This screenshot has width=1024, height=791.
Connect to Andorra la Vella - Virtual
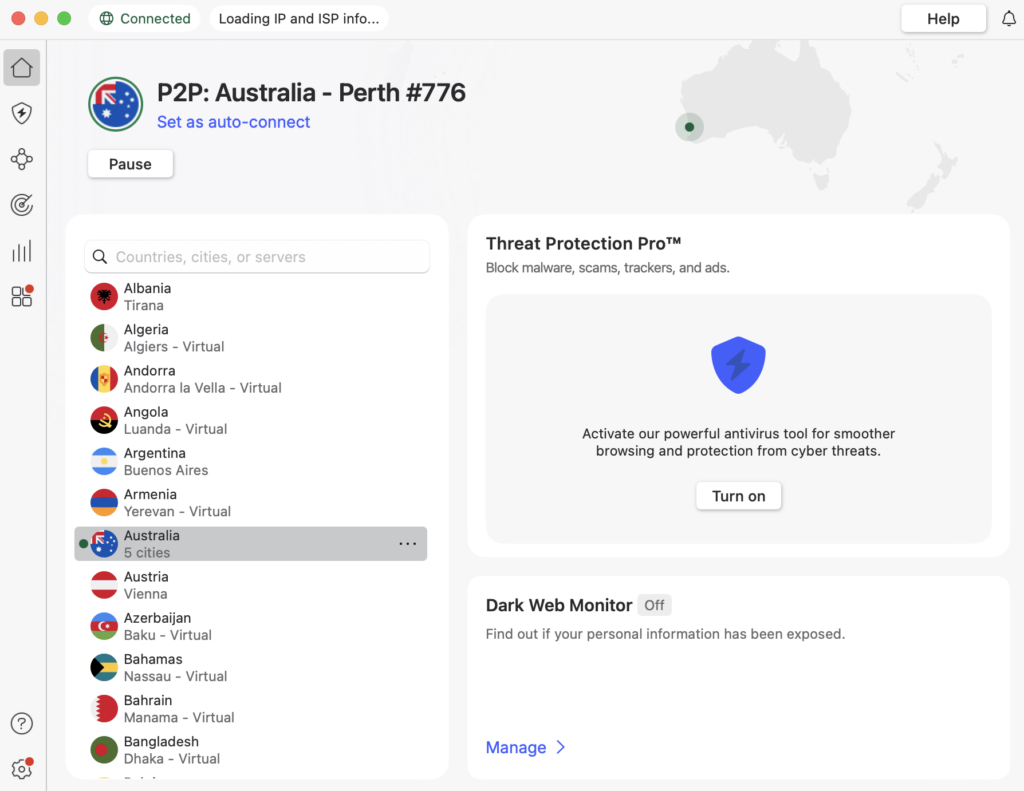(251, 379)
